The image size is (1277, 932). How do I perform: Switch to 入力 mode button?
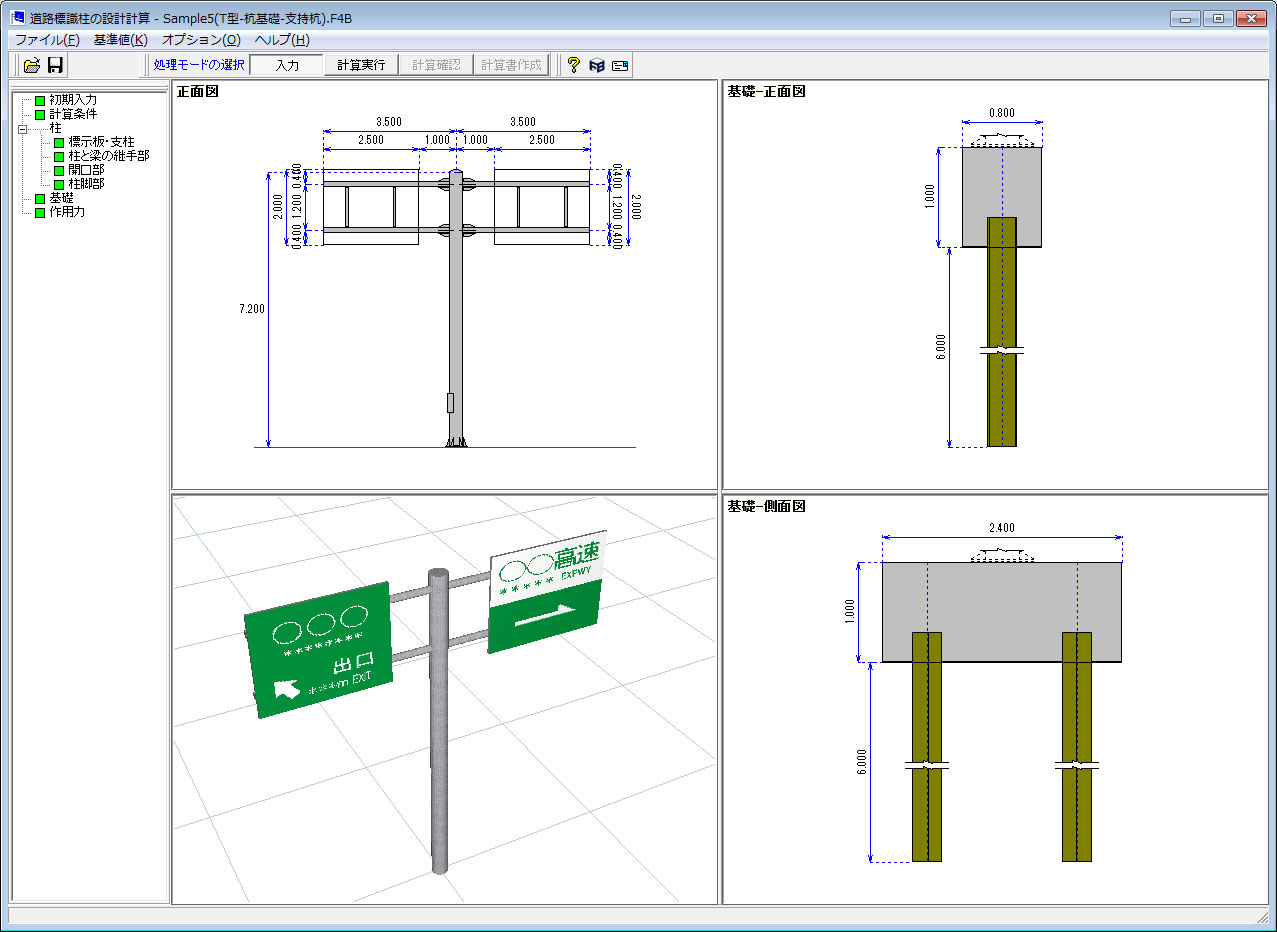click(x=287, y=65)
